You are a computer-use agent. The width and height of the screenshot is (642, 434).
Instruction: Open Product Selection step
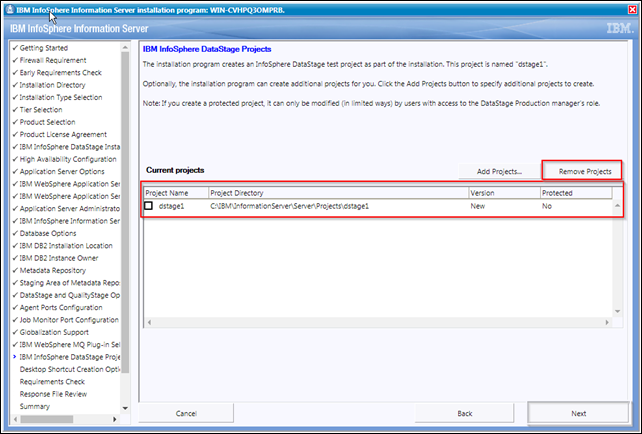tap(47, 122)
